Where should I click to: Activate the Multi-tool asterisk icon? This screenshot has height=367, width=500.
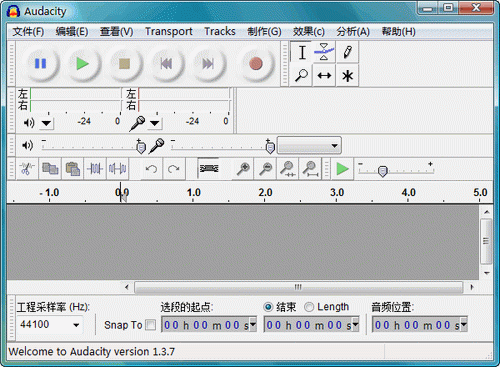[347, 76]
